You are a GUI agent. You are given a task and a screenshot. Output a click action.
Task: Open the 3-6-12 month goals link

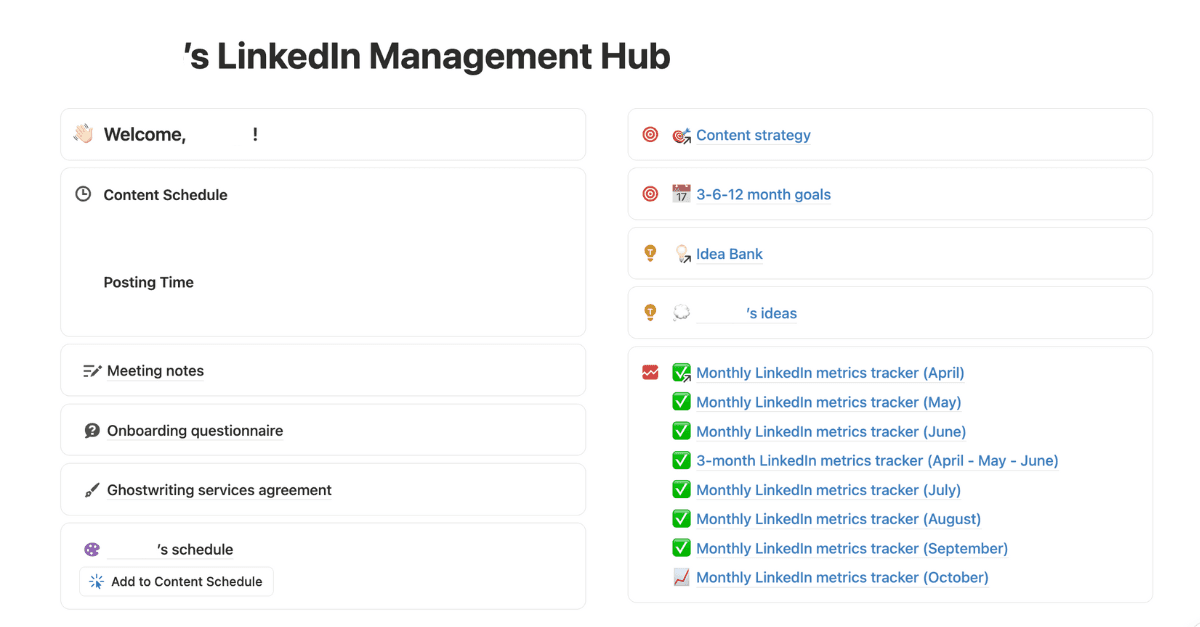763,194
